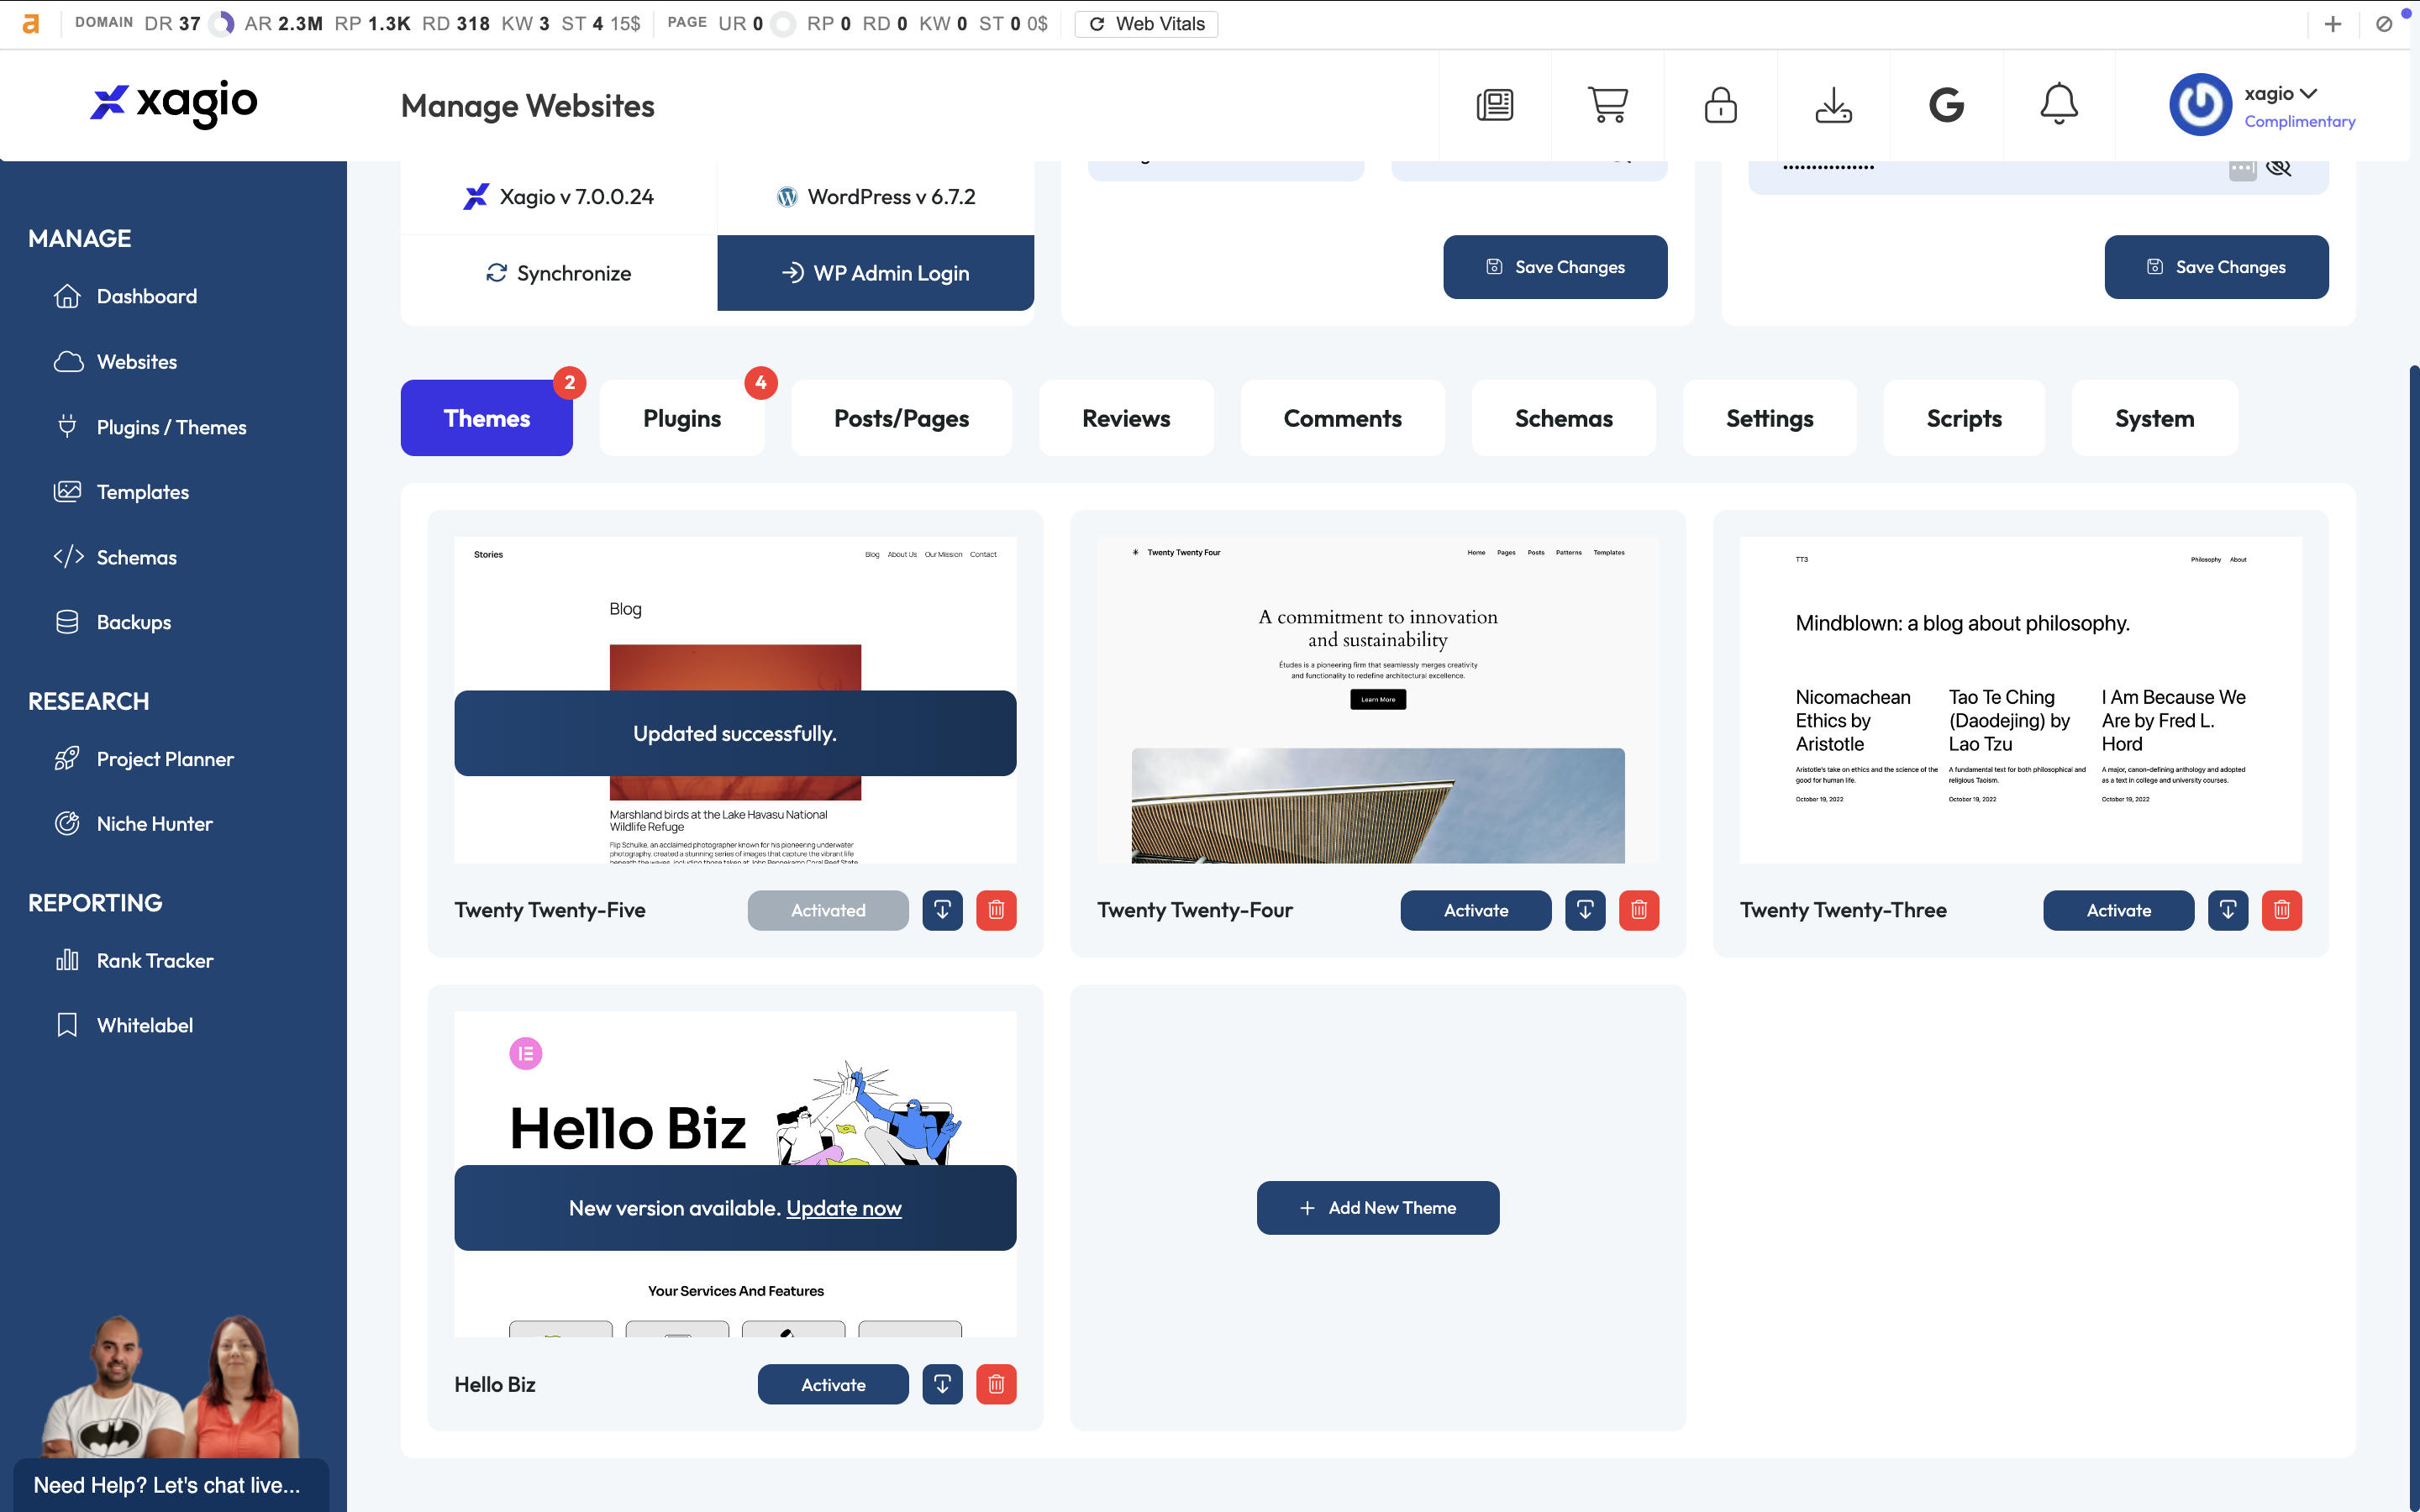
Task: Click the Twenty Twenty-Four update arrow icon
Action: point(1585,910)
